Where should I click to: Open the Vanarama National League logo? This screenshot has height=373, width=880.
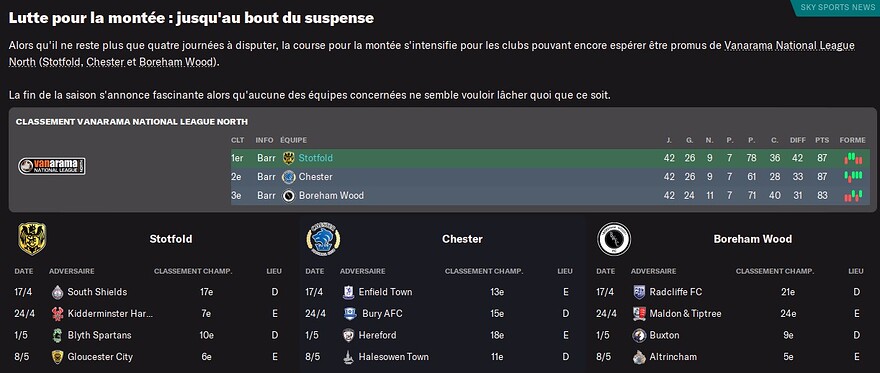tap(52, 166)
